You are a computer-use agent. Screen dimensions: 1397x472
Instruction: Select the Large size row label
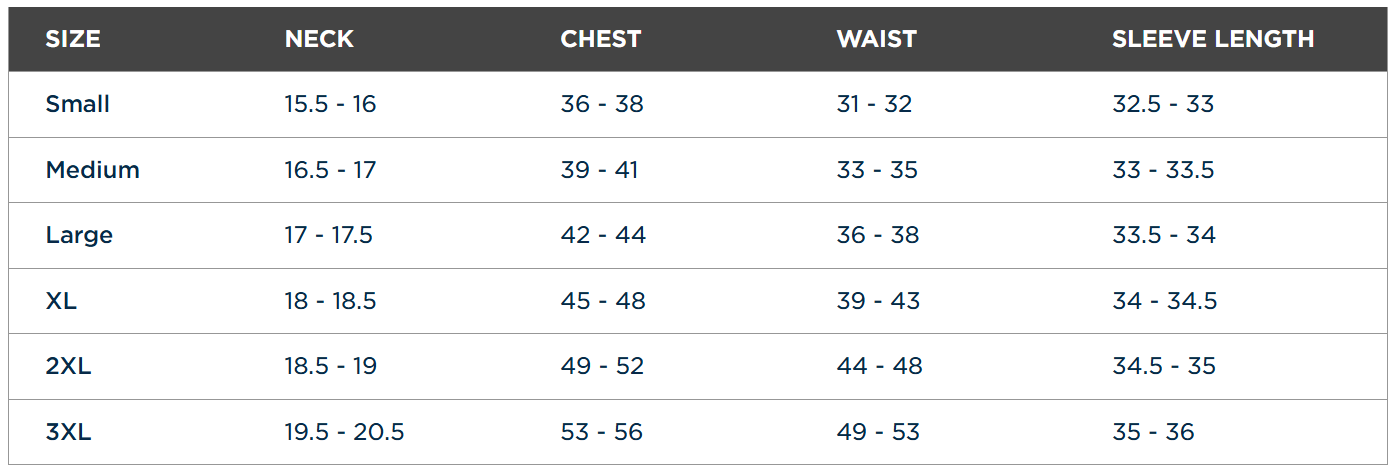click(79, 236)
